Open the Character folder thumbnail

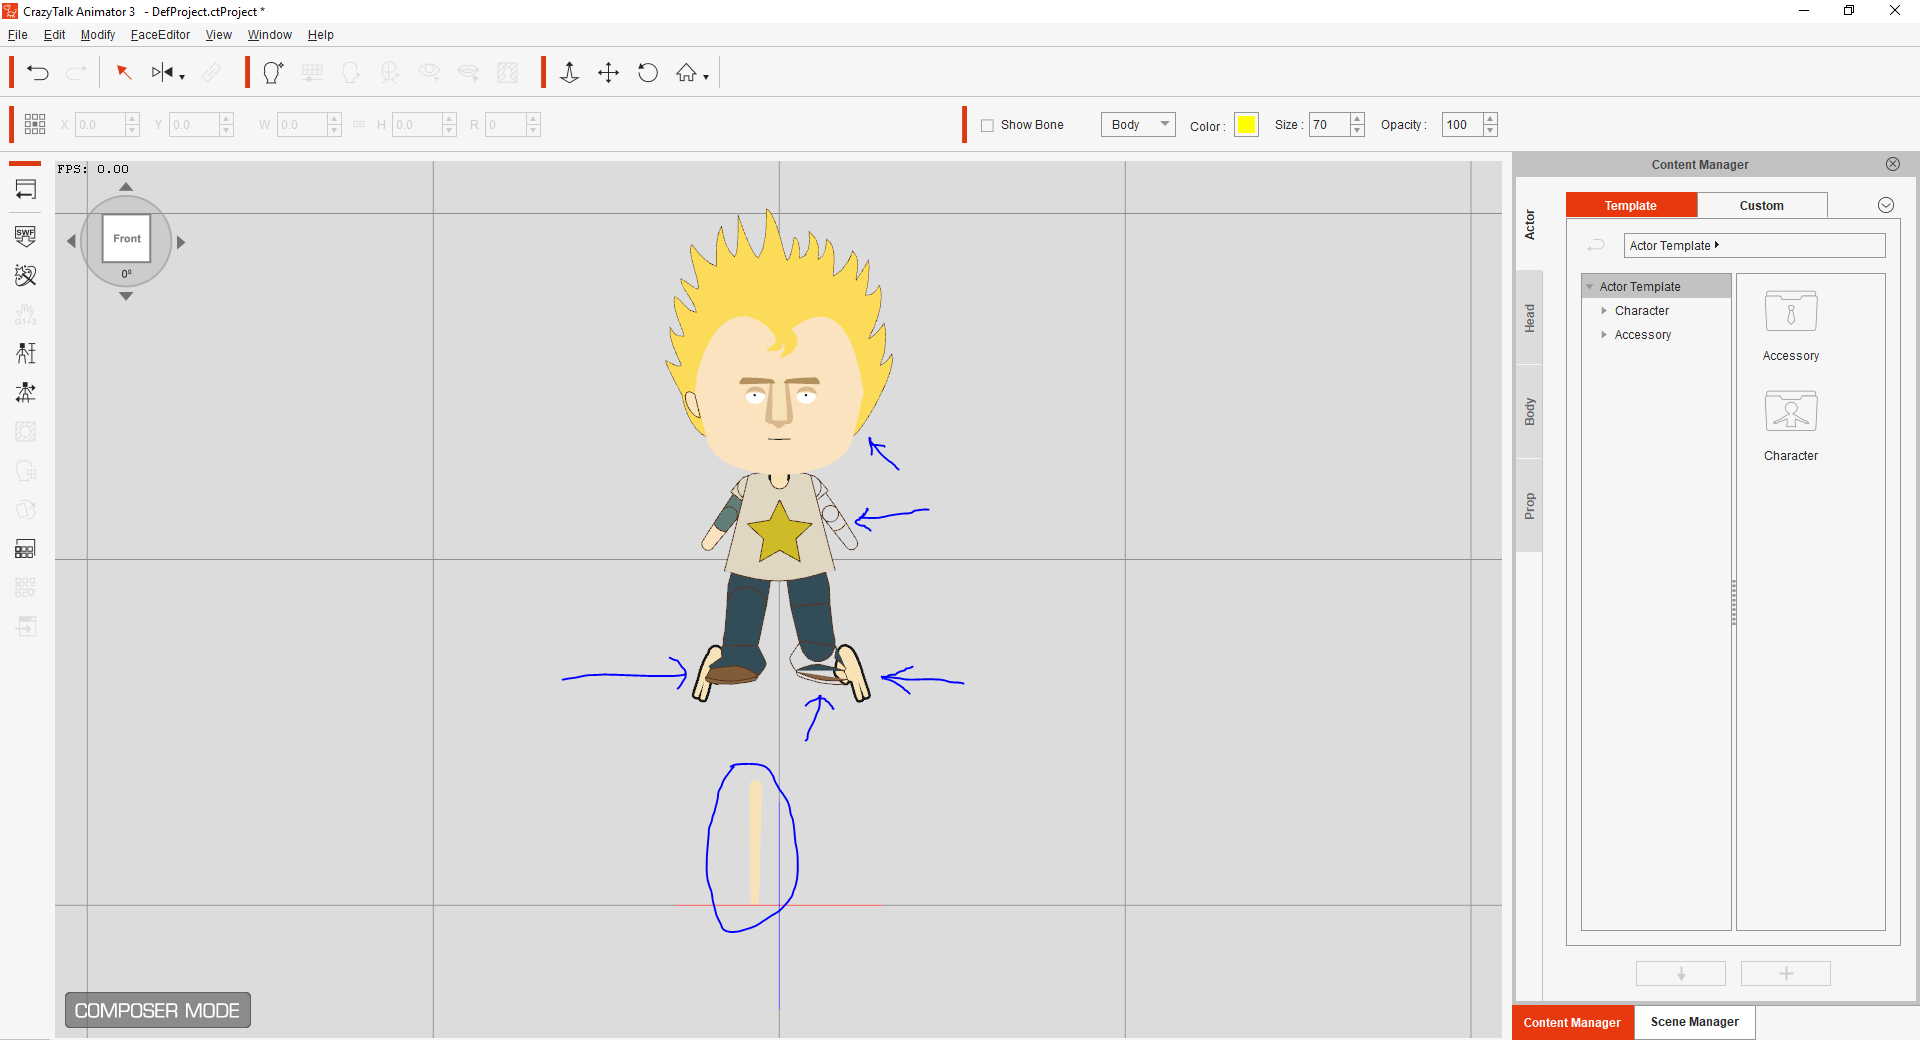pos(1791,411)
